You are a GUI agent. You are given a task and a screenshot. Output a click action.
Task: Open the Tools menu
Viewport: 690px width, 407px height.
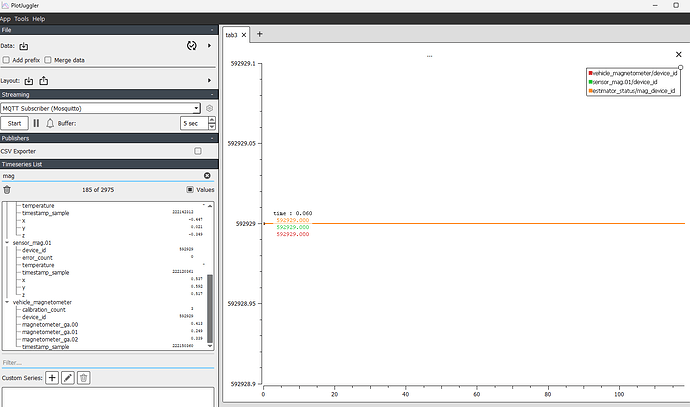(21, 19)
